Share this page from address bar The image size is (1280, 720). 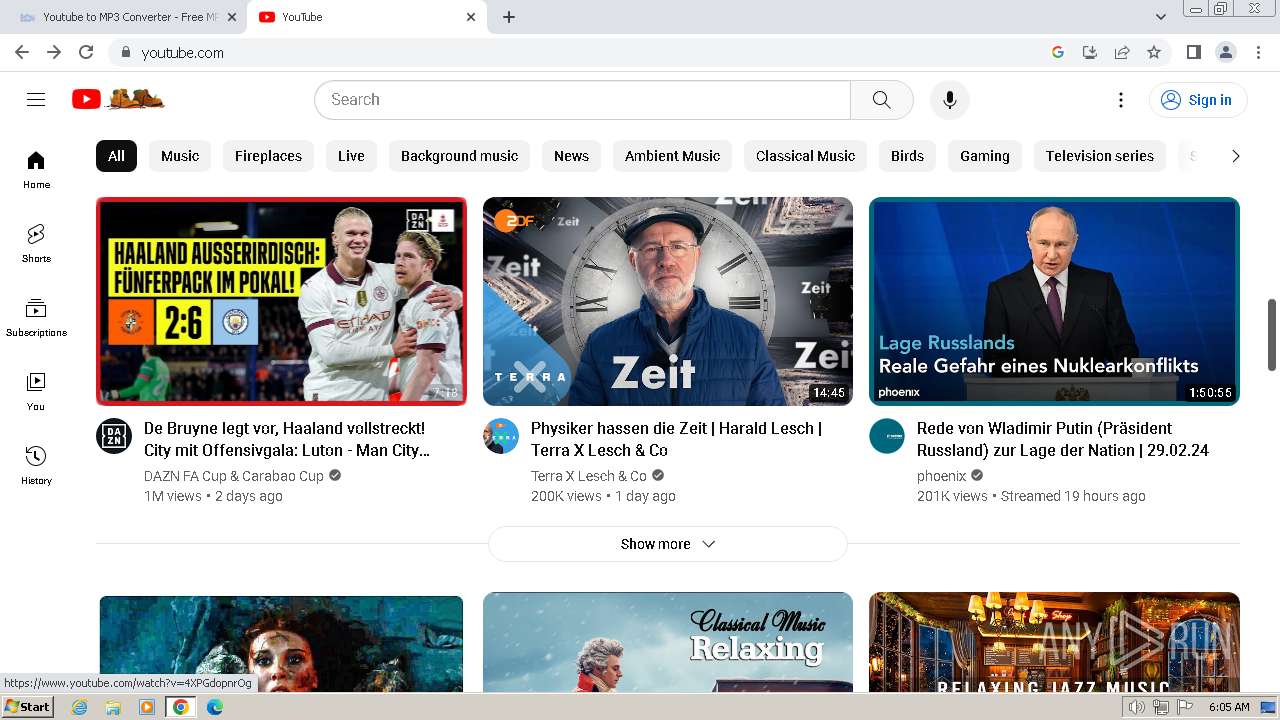pos(1122,52)
